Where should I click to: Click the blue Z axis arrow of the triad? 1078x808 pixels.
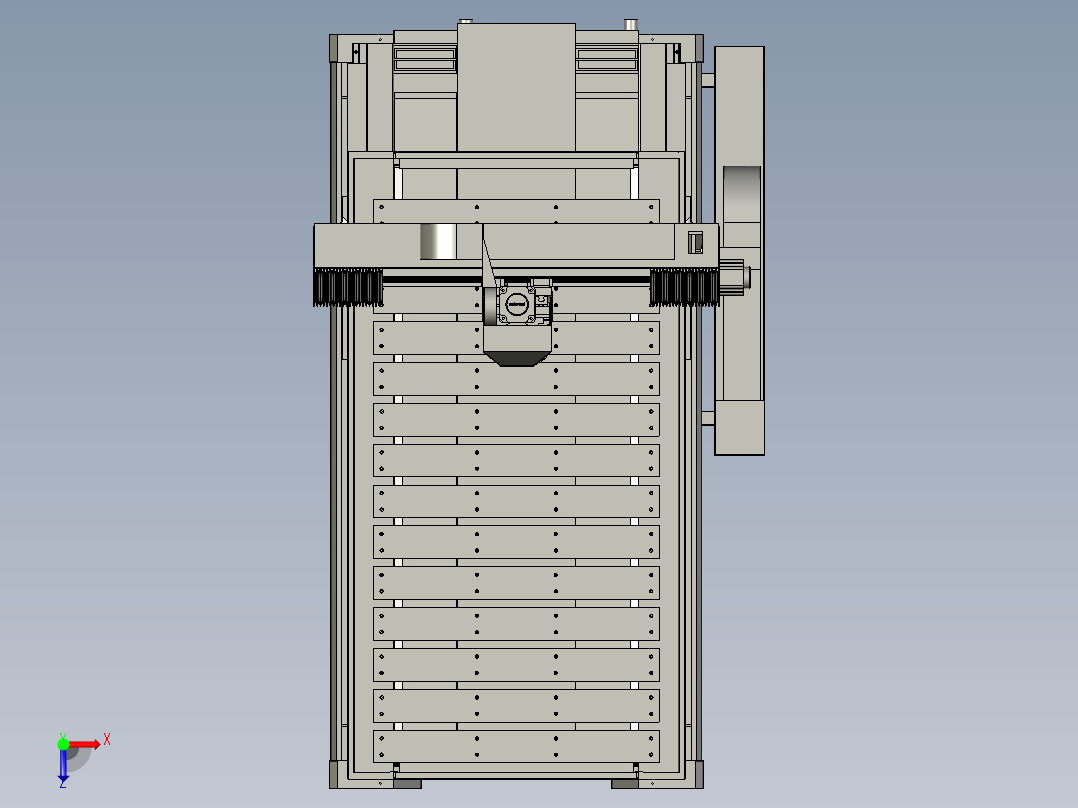click(63, 765)
